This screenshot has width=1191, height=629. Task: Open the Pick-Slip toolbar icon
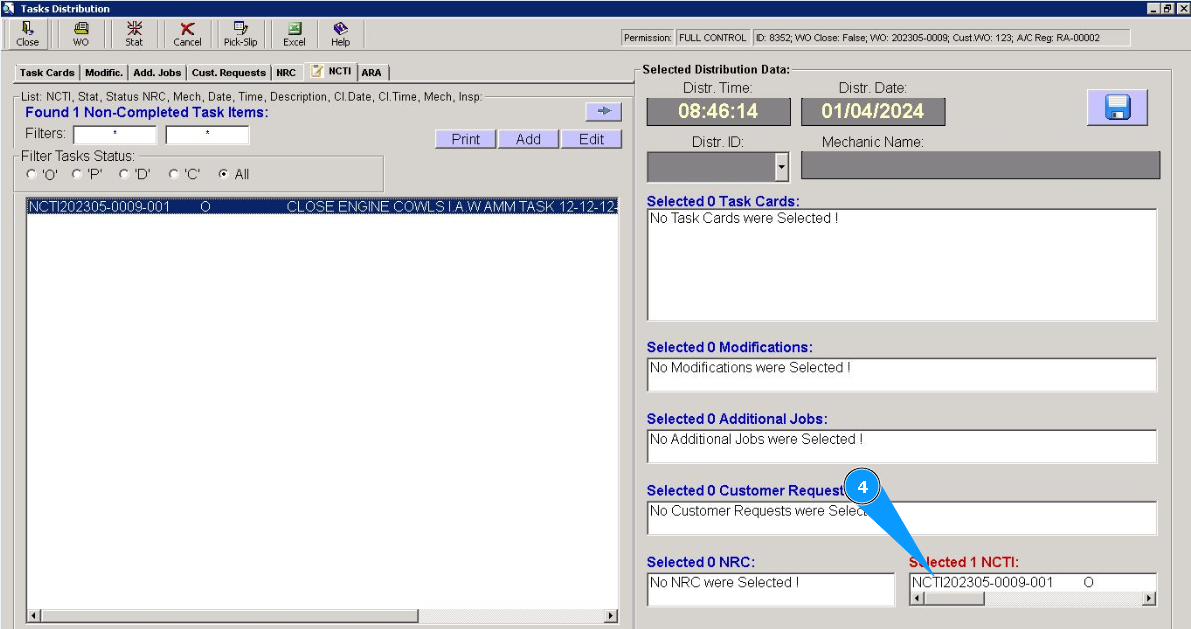240,34
